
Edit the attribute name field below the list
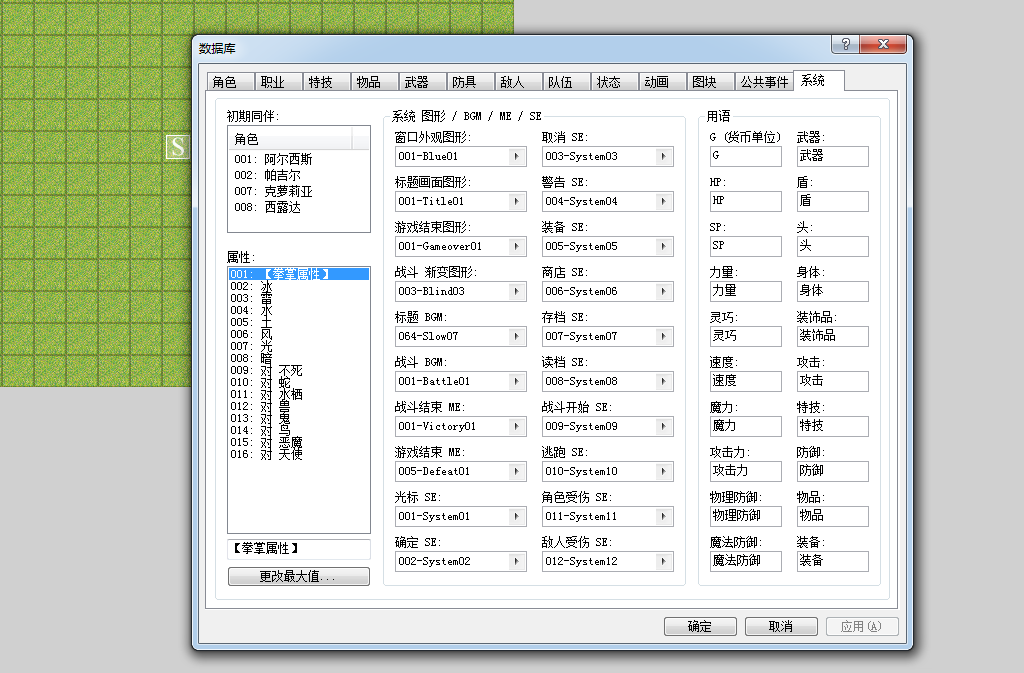point(298,549)
